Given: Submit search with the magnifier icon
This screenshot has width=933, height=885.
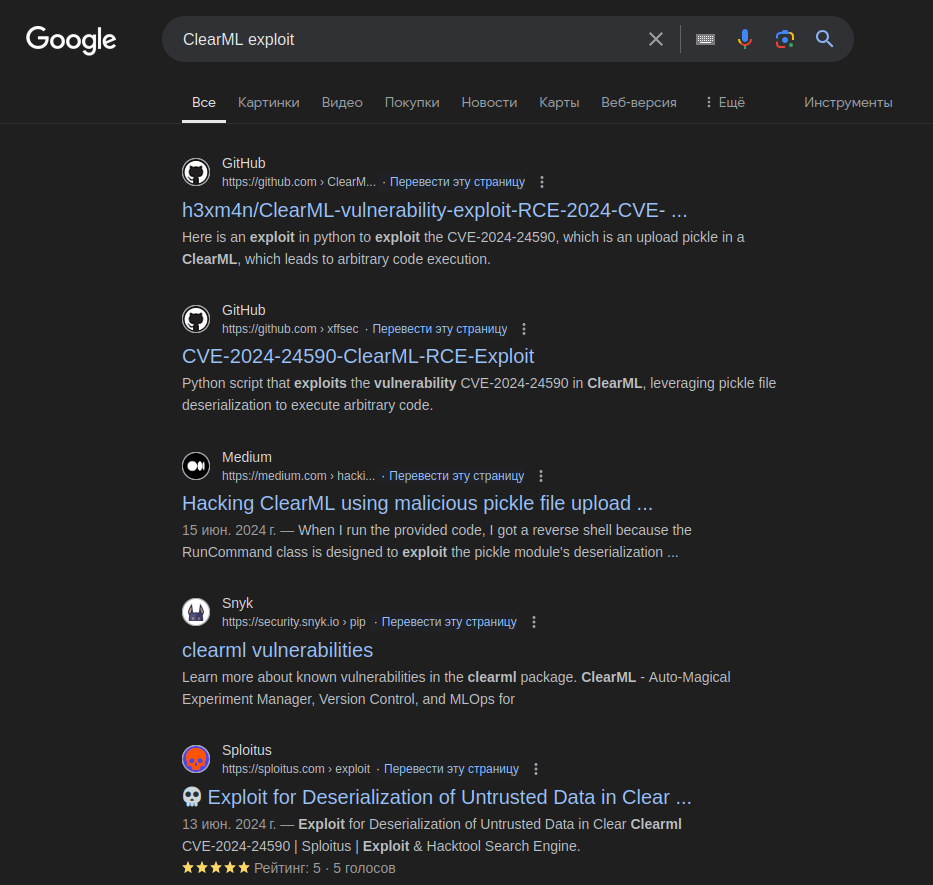Looking at the screenshot, I should (x=824, y=39).
